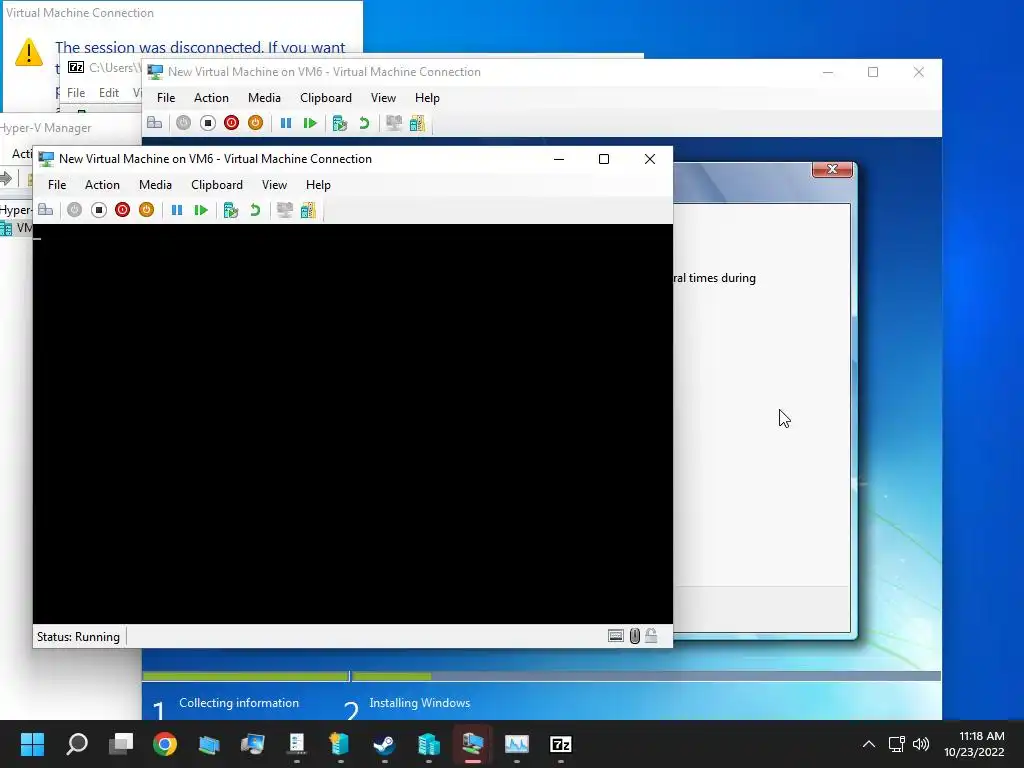
Task: Open File menu in back VM Connection window
Action: 166,98
